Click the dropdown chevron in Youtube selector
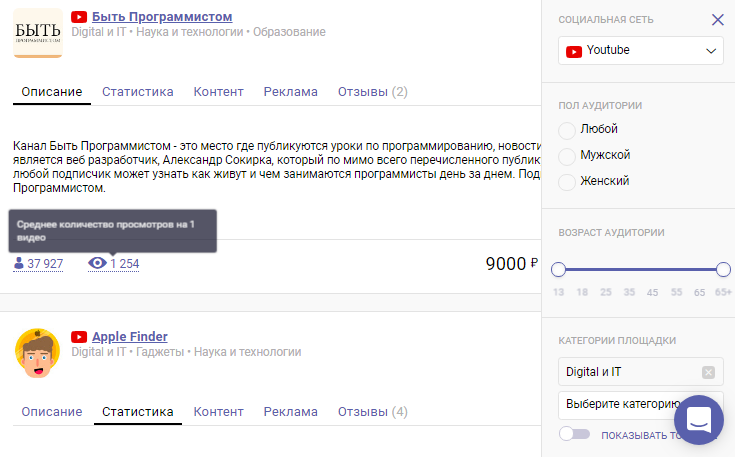Screen dimensions: 735x457 [x=711, y=51]
